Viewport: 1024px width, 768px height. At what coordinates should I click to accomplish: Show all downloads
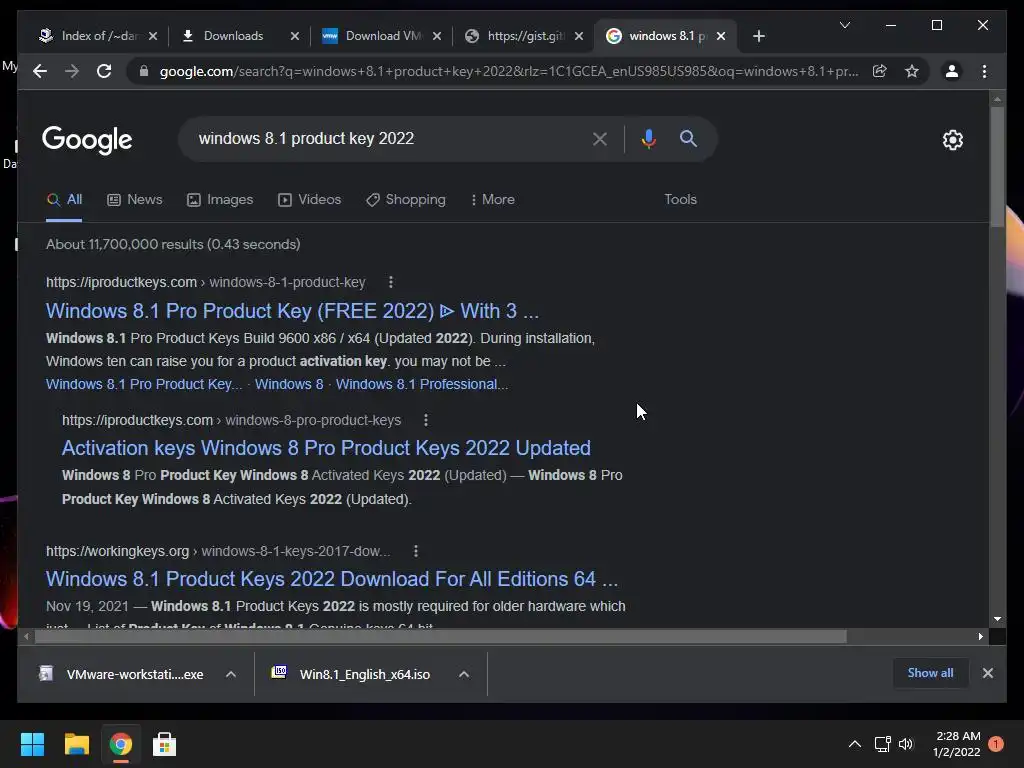coord(930,673)
